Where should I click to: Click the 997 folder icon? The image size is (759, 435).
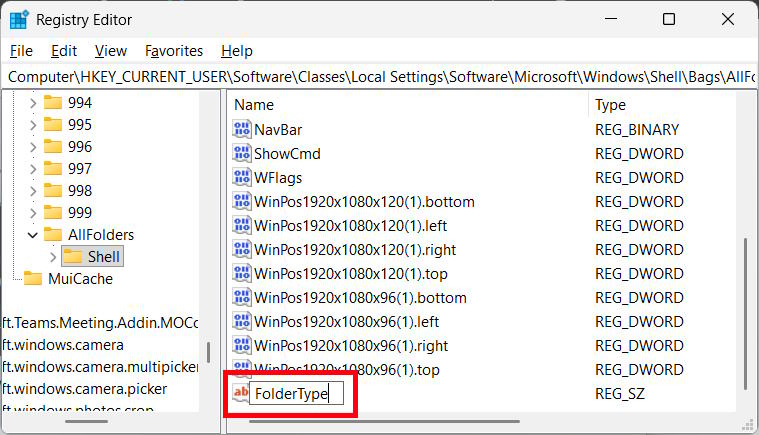pos(53,168)
